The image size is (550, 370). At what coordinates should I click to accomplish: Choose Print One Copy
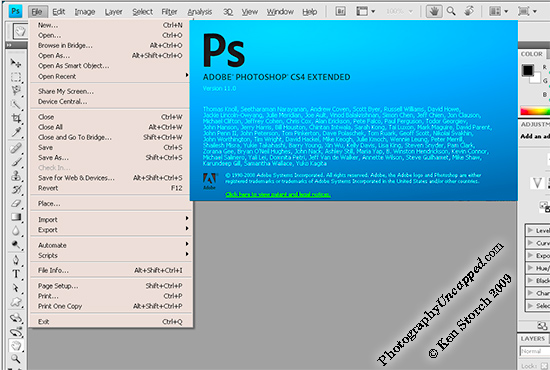(110, 306)
